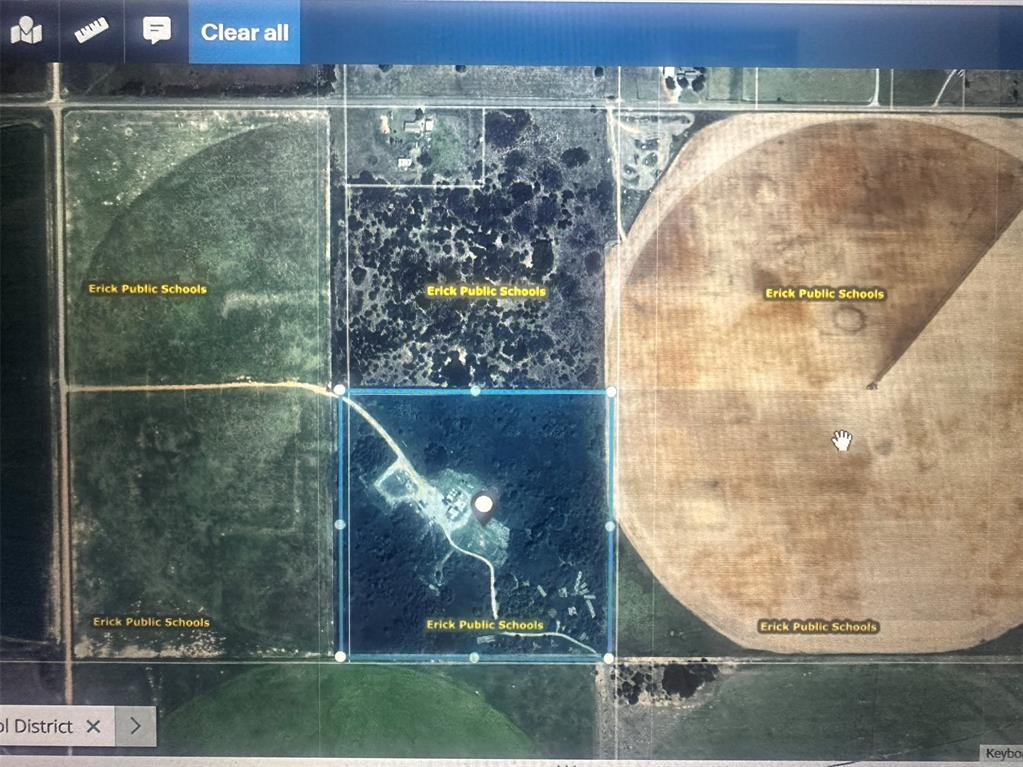
Task: Select the right edge midpoint handle of the blue boundary
Action: pos(610,526)
